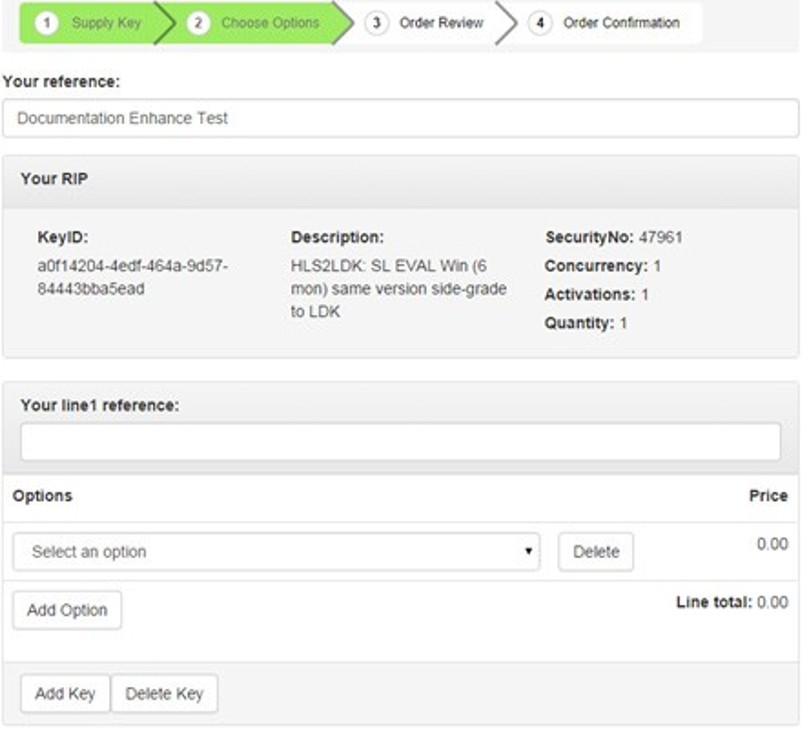Open the 'Select an option' dropdown
Screen dimensions: 802x730
(x=276, y=552)
